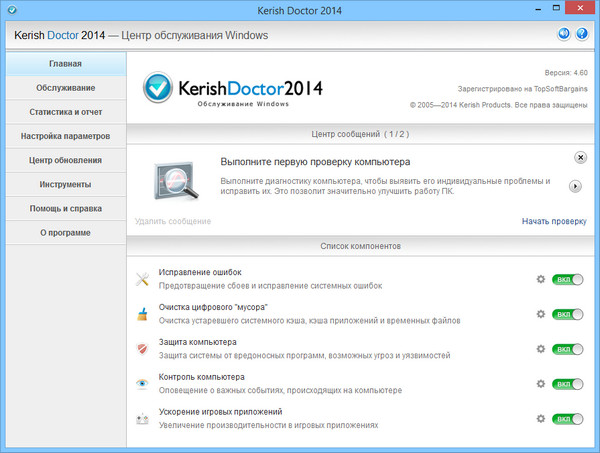Toggle off Очистка цифрового мусора switch
The width and height of the screenshot is (600, 453).
tap(567, 314)
